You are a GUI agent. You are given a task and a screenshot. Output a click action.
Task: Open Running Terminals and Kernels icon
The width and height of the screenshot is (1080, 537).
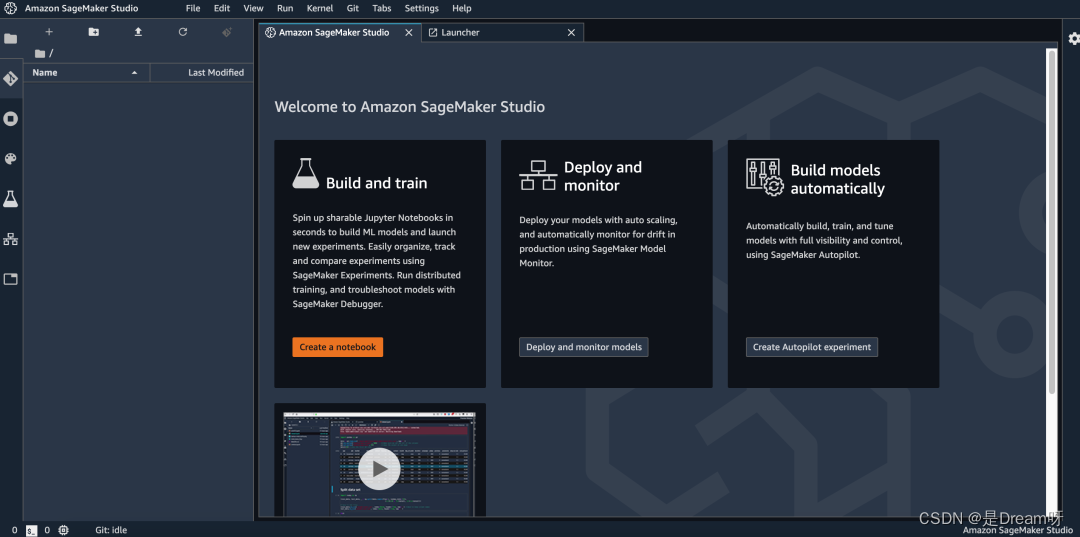[x=10, y=118]
